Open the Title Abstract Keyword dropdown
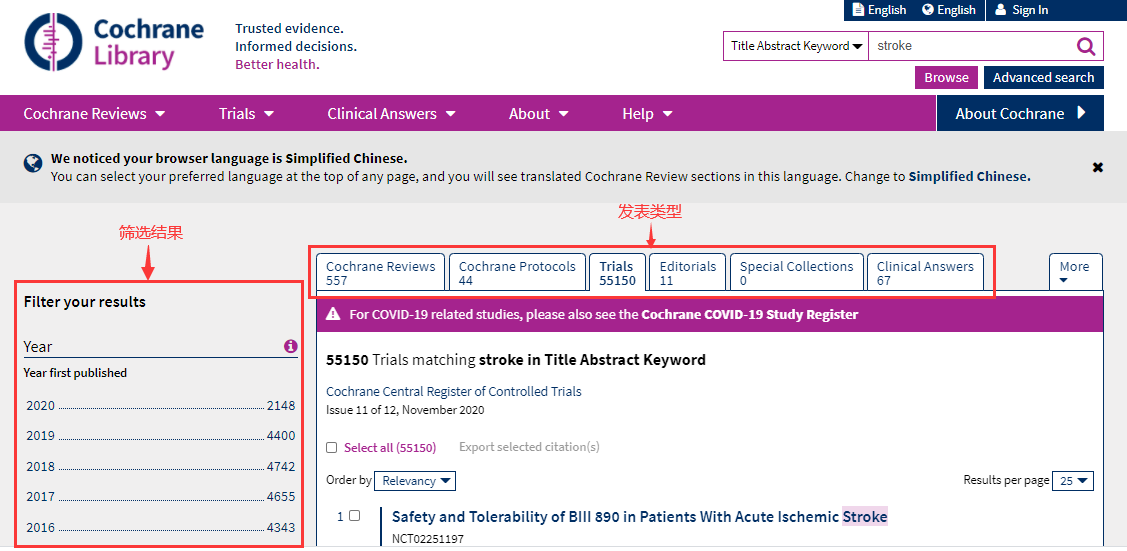Viewport: 1127px width, 551px height. click(796, 46)
